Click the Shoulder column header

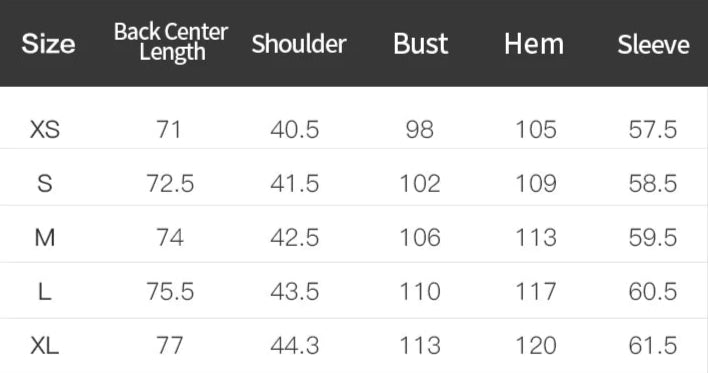(x=299, y=44)
